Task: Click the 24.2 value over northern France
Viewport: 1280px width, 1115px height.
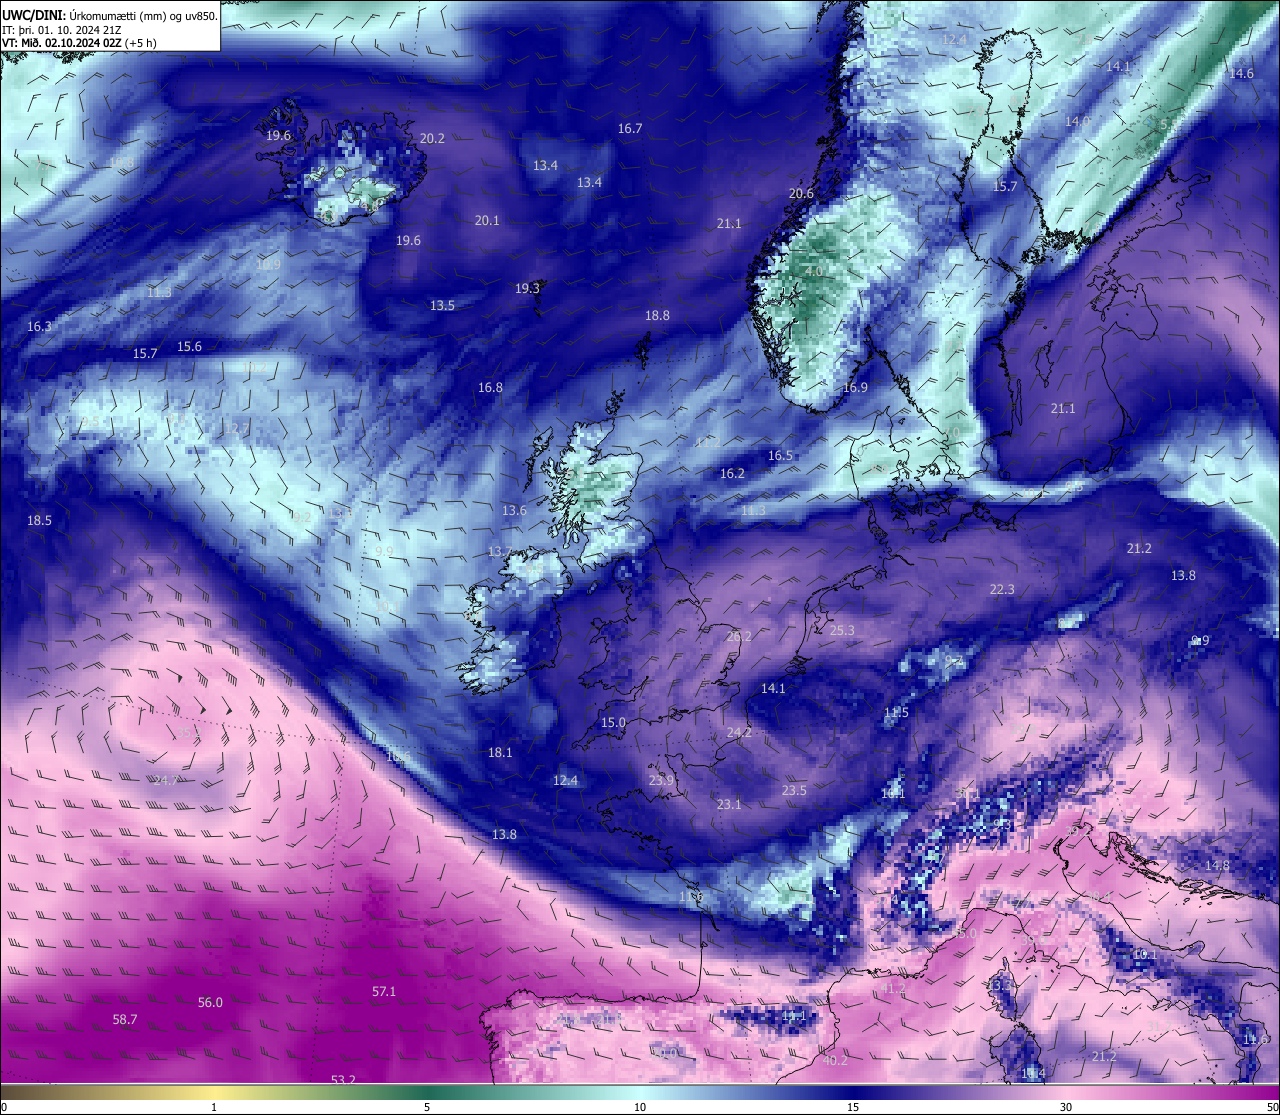Action: pyautogui.click(x=739, y=732)
